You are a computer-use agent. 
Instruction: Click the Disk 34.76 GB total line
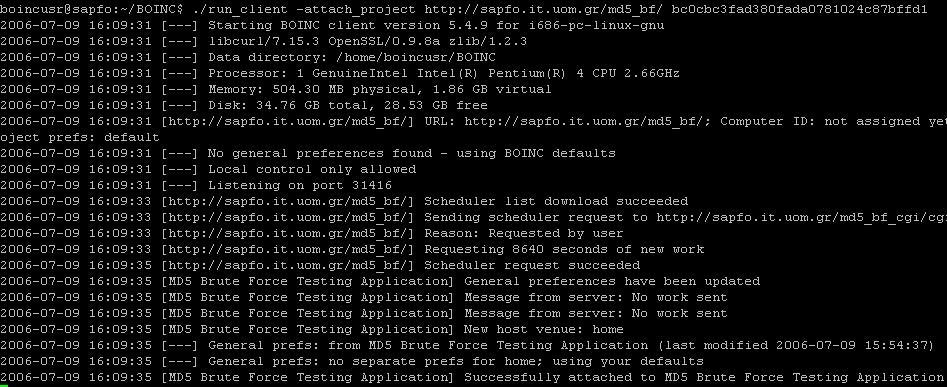347,105
